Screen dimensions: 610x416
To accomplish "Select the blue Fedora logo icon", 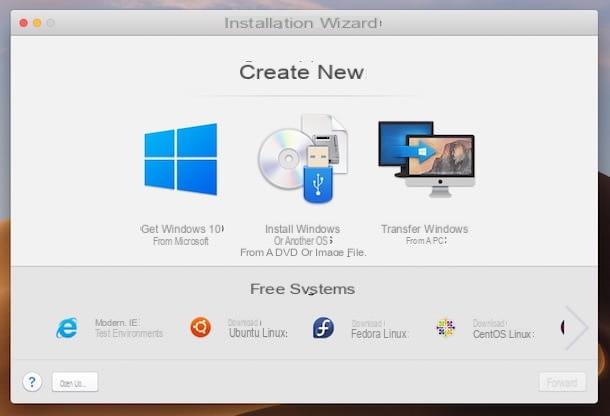I will click(323, 327).
